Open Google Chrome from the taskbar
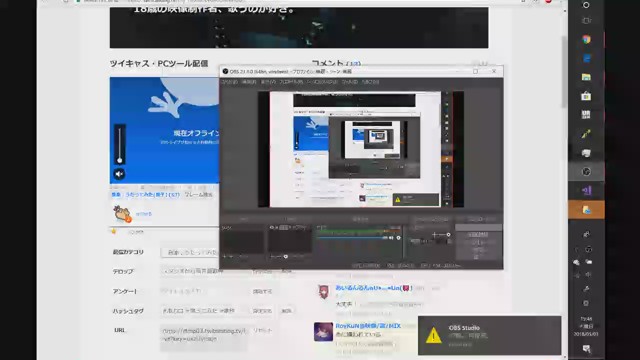 [x=586, y=39]
